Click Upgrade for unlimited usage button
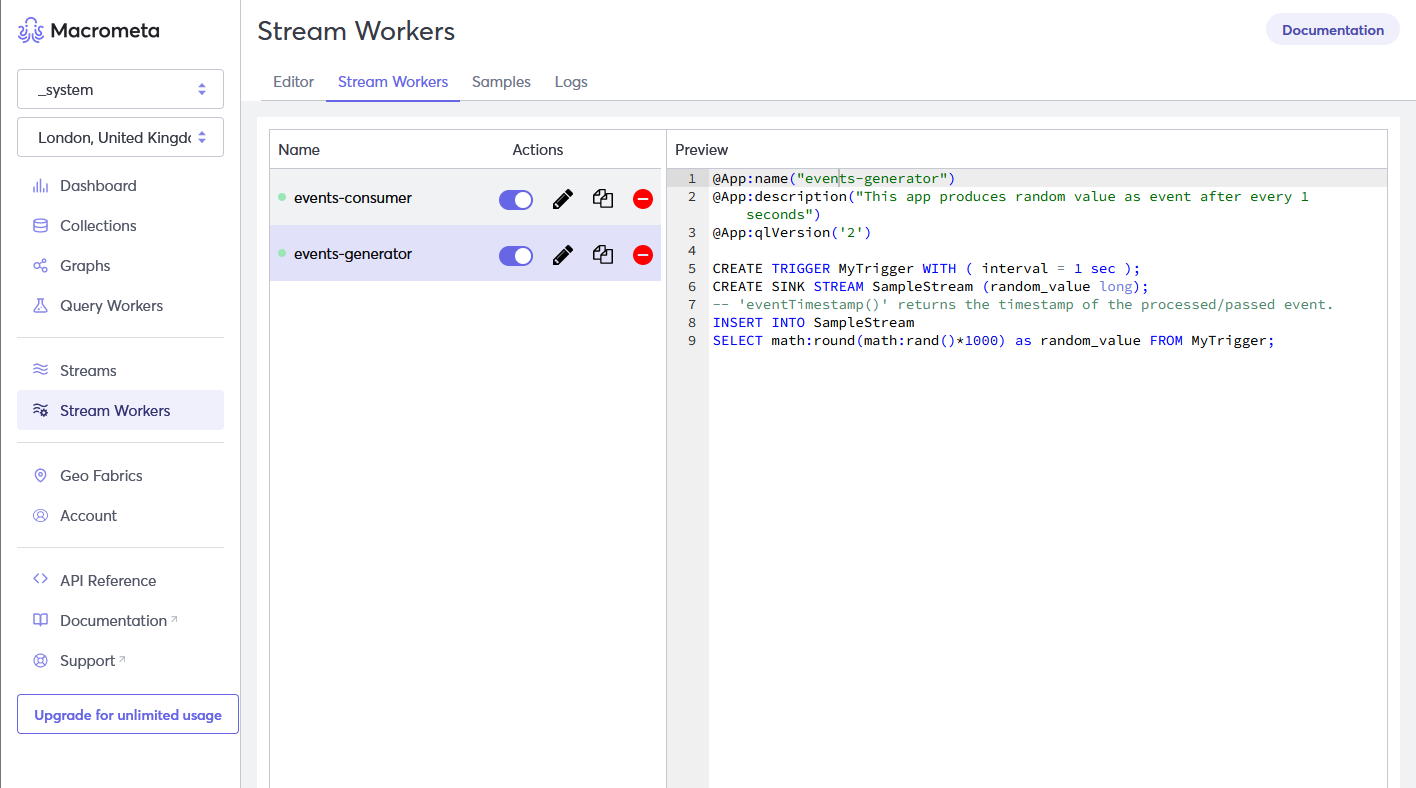Screen dimensions: 1416x788 click(128, 715)
